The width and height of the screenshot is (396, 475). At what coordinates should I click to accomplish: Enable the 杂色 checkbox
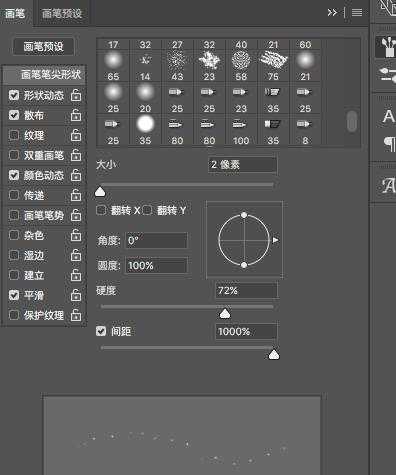pyautogui.click(x=14, y=235)
